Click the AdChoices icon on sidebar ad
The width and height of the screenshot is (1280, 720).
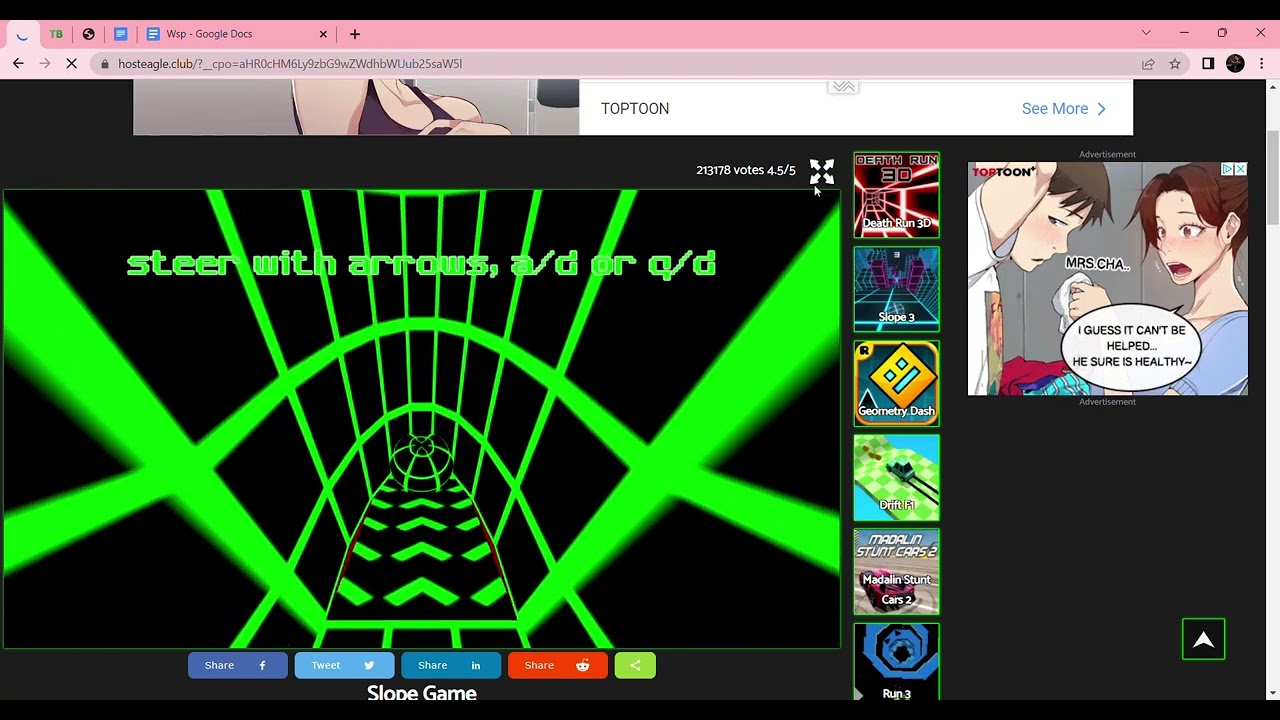[x=1227, y=169]
